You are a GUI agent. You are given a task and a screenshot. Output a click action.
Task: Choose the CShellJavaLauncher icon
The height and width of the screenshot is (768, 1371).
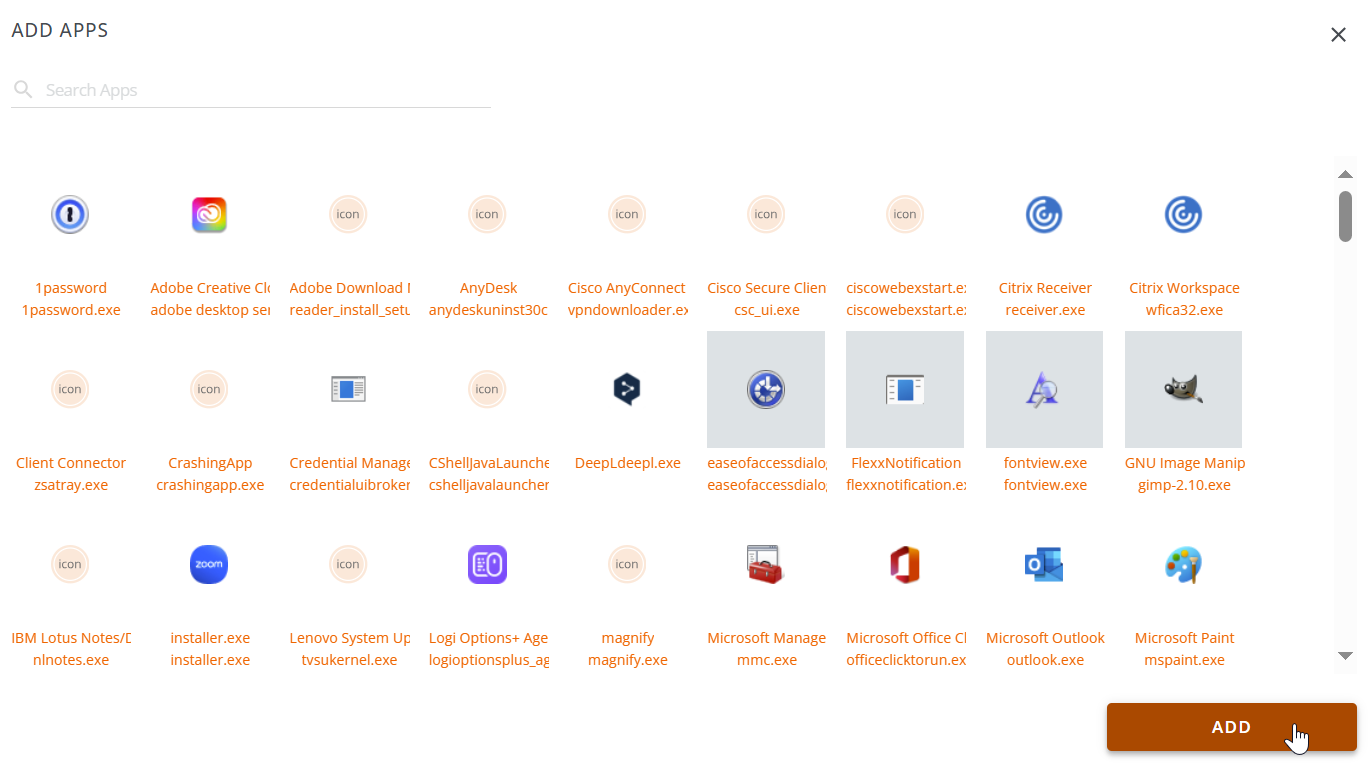tap(487, 389)
